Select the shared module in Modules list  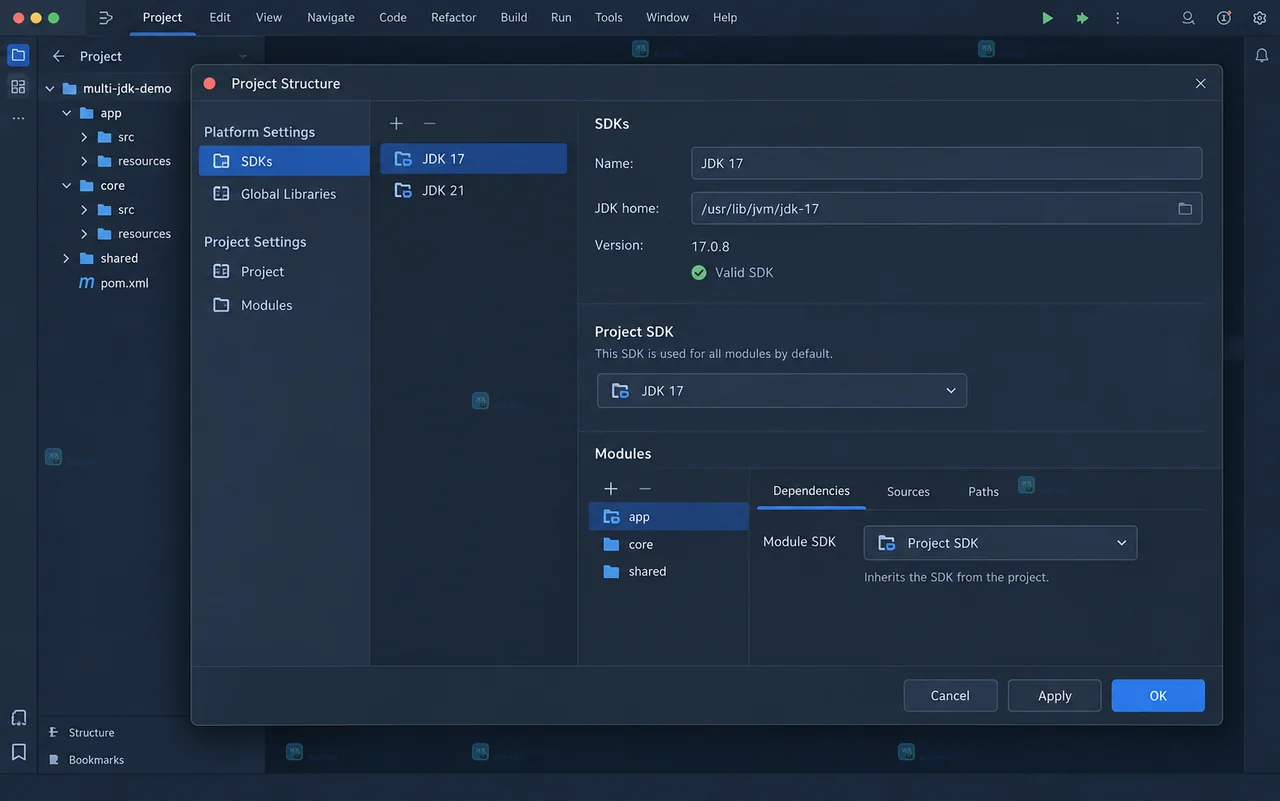click(x=668, y=571)
